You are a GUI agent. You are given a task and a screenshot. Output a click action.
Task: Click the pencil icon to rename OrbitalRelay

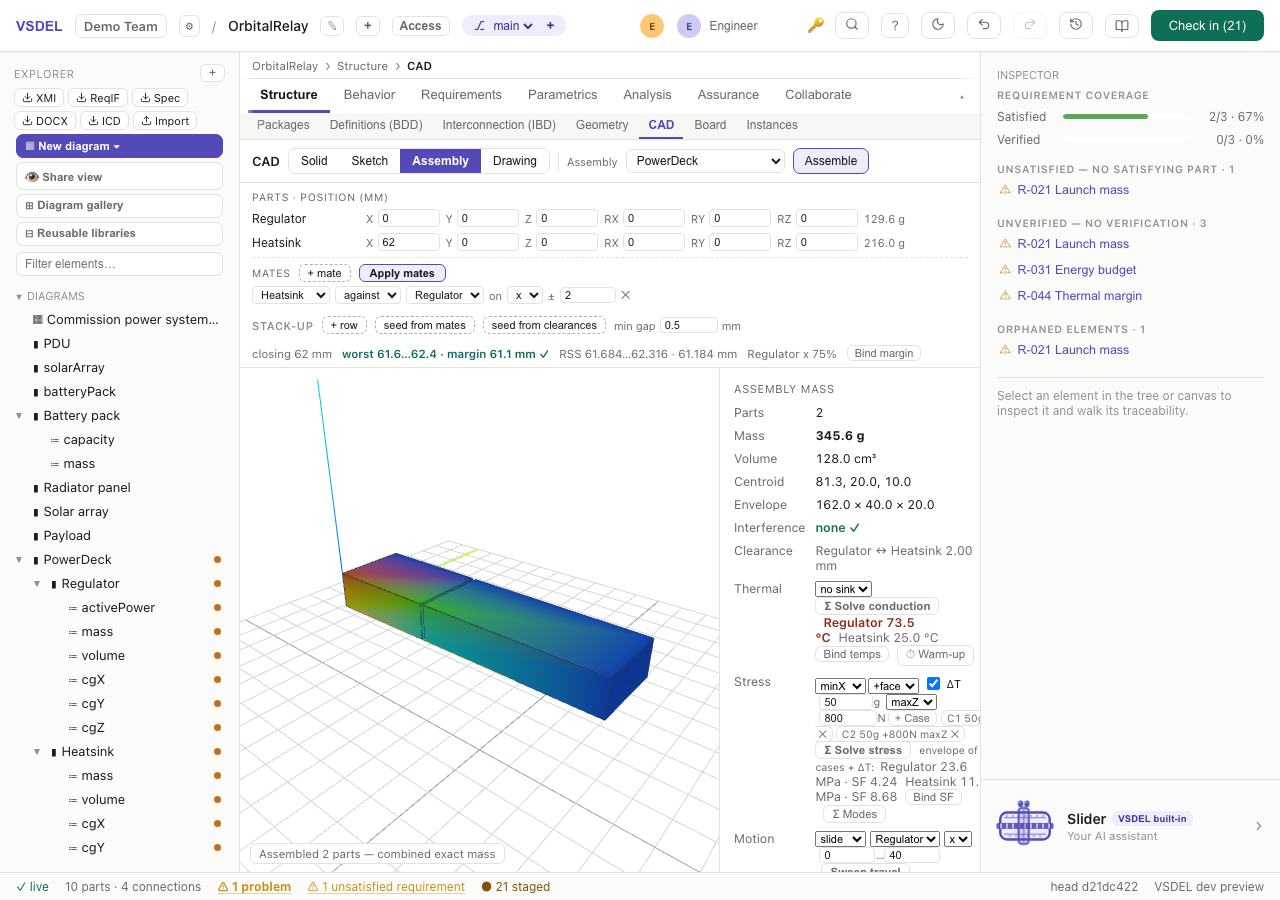tap(333, 26)
